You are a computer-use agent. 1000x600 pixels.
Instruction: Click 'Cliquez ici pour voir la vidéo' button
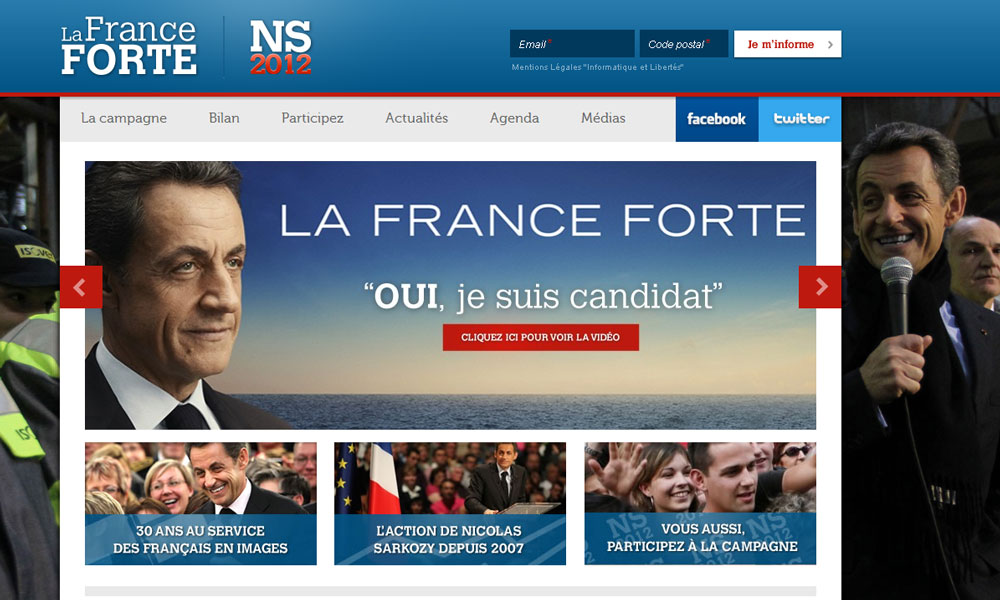(x=541, y=337)
